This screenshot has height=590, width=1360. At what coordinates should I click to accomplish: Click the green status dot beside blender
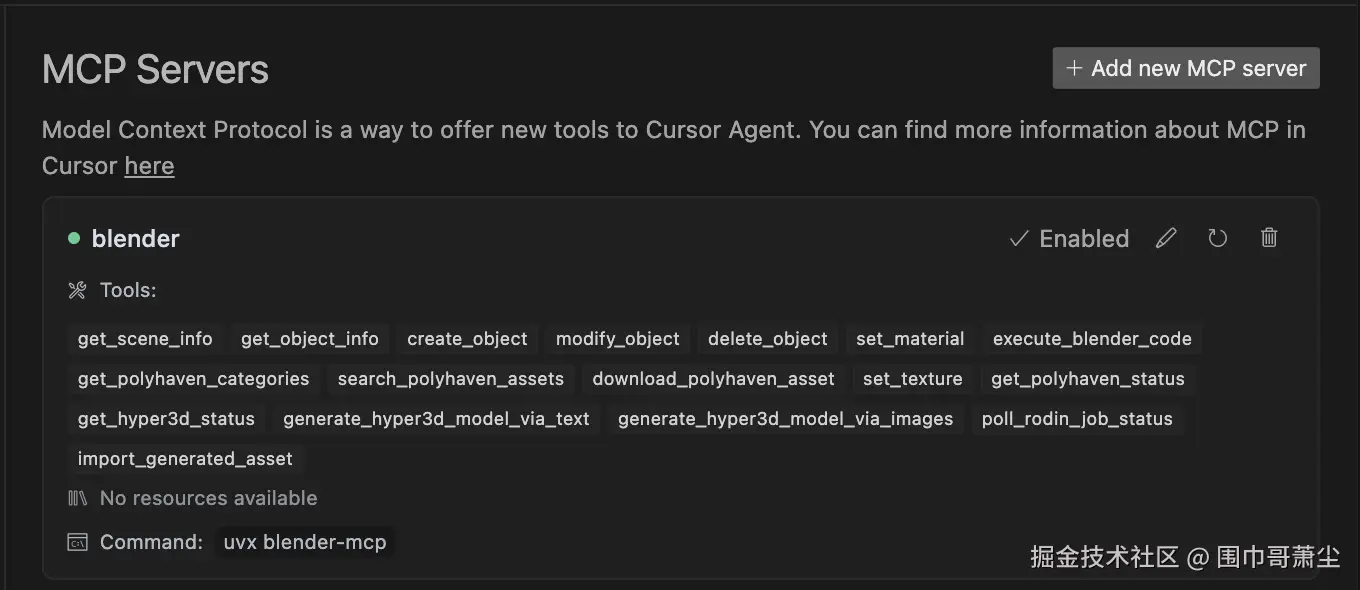tap(74, 238)
